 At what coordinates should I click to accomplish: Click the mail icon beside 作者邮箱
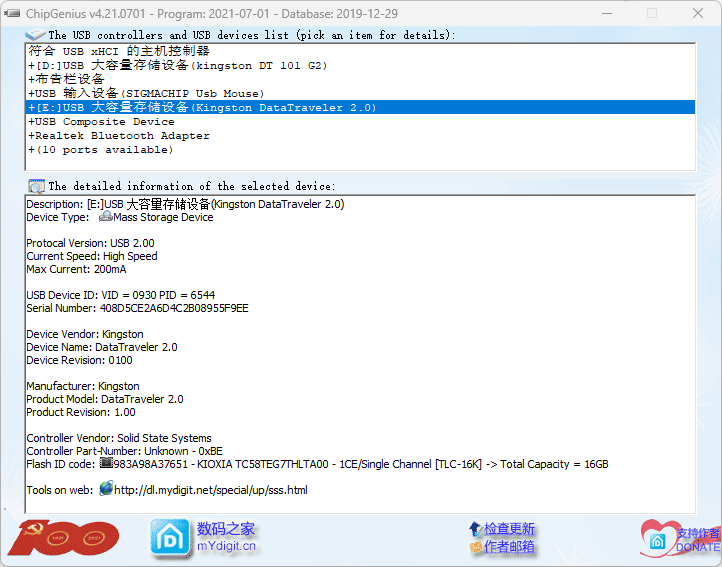pos(476,547)
